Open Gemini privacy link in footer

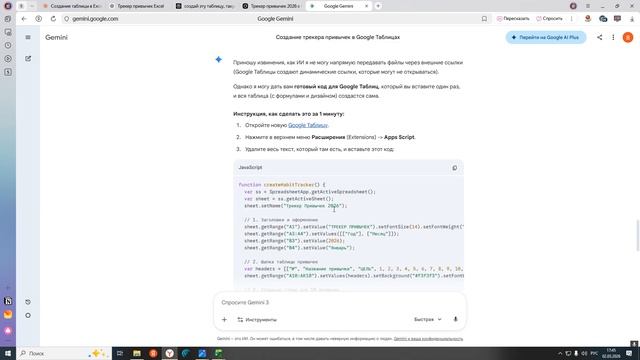pyautogui.click(x=428, y=339)
